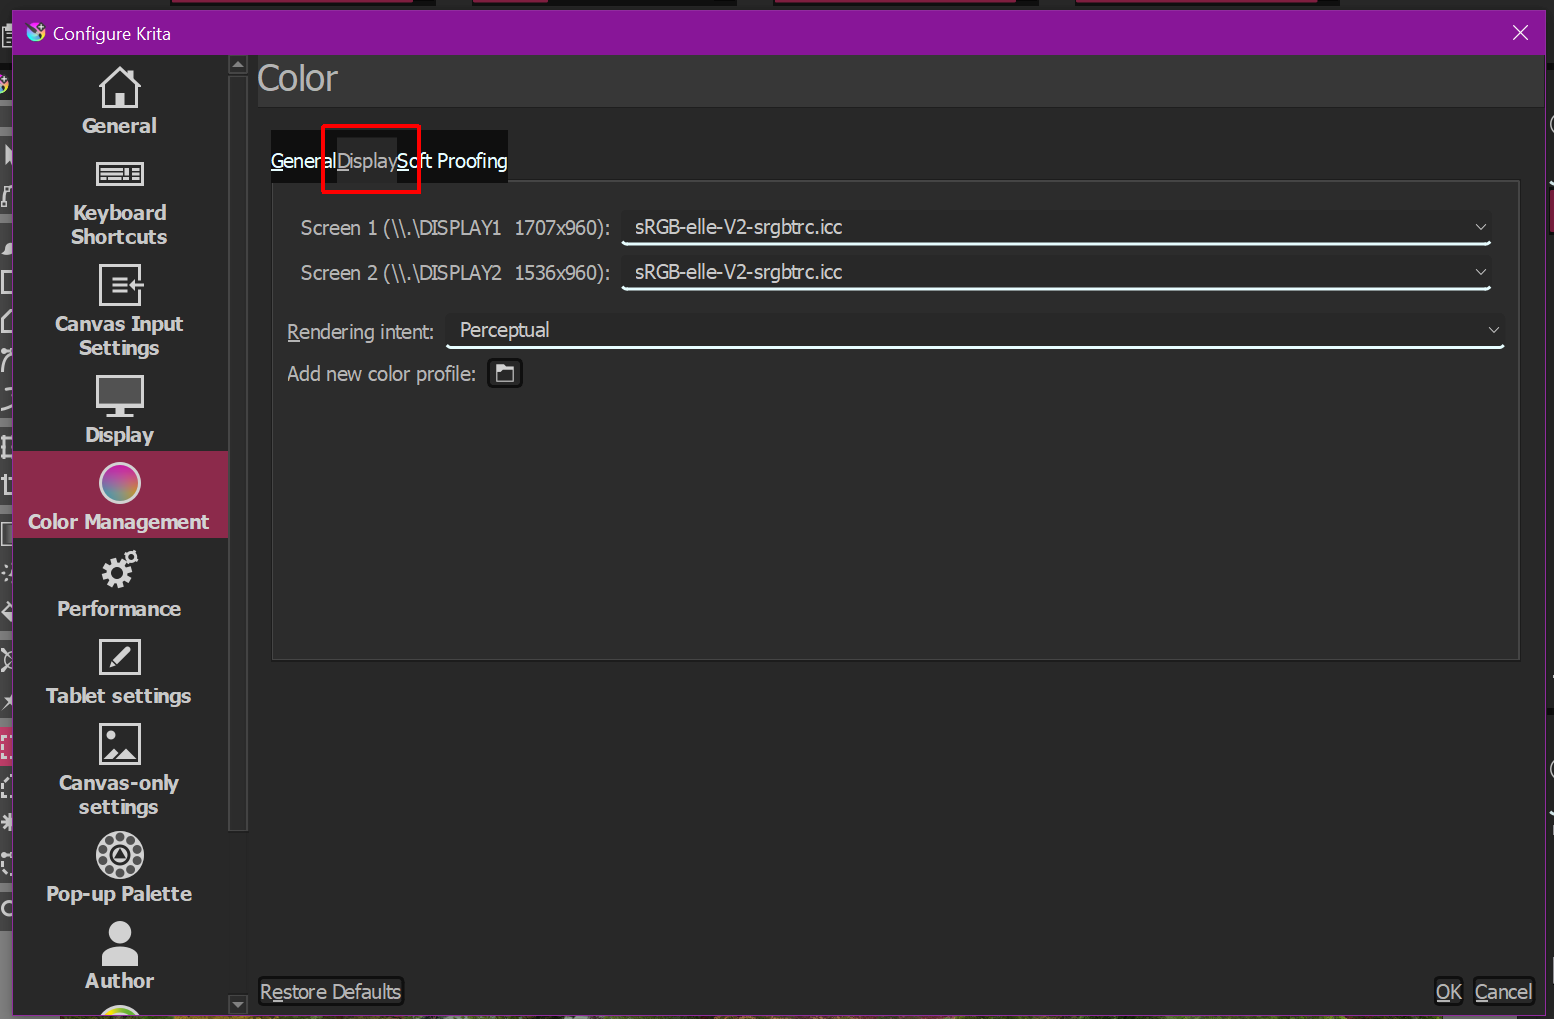Select Color Management sidebar icon
This screenshot has width=1554, height=1019.
120,483
